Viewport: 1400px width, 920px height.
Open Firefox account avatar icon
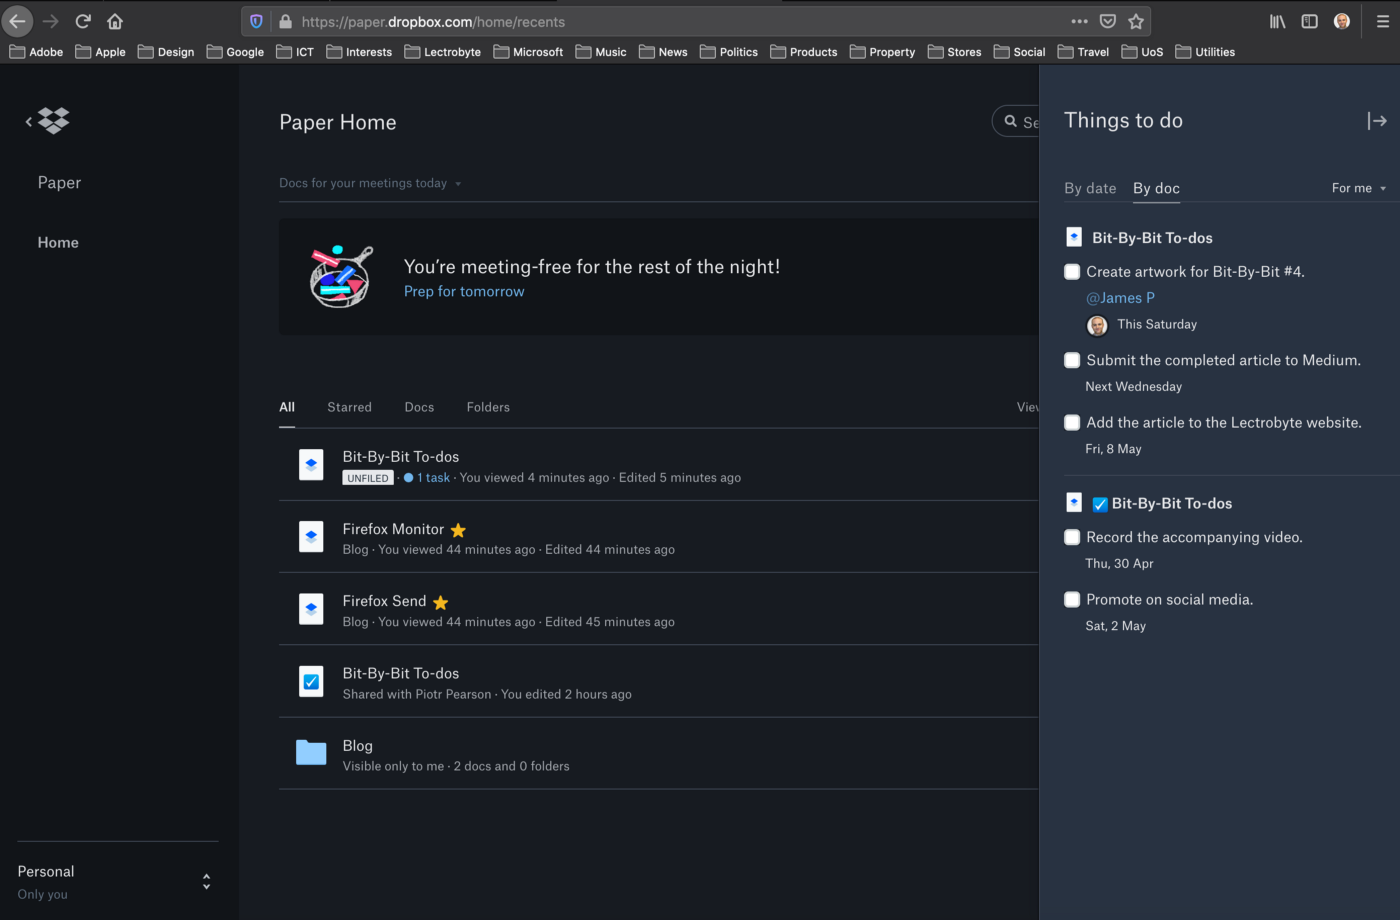(1342, 21)
